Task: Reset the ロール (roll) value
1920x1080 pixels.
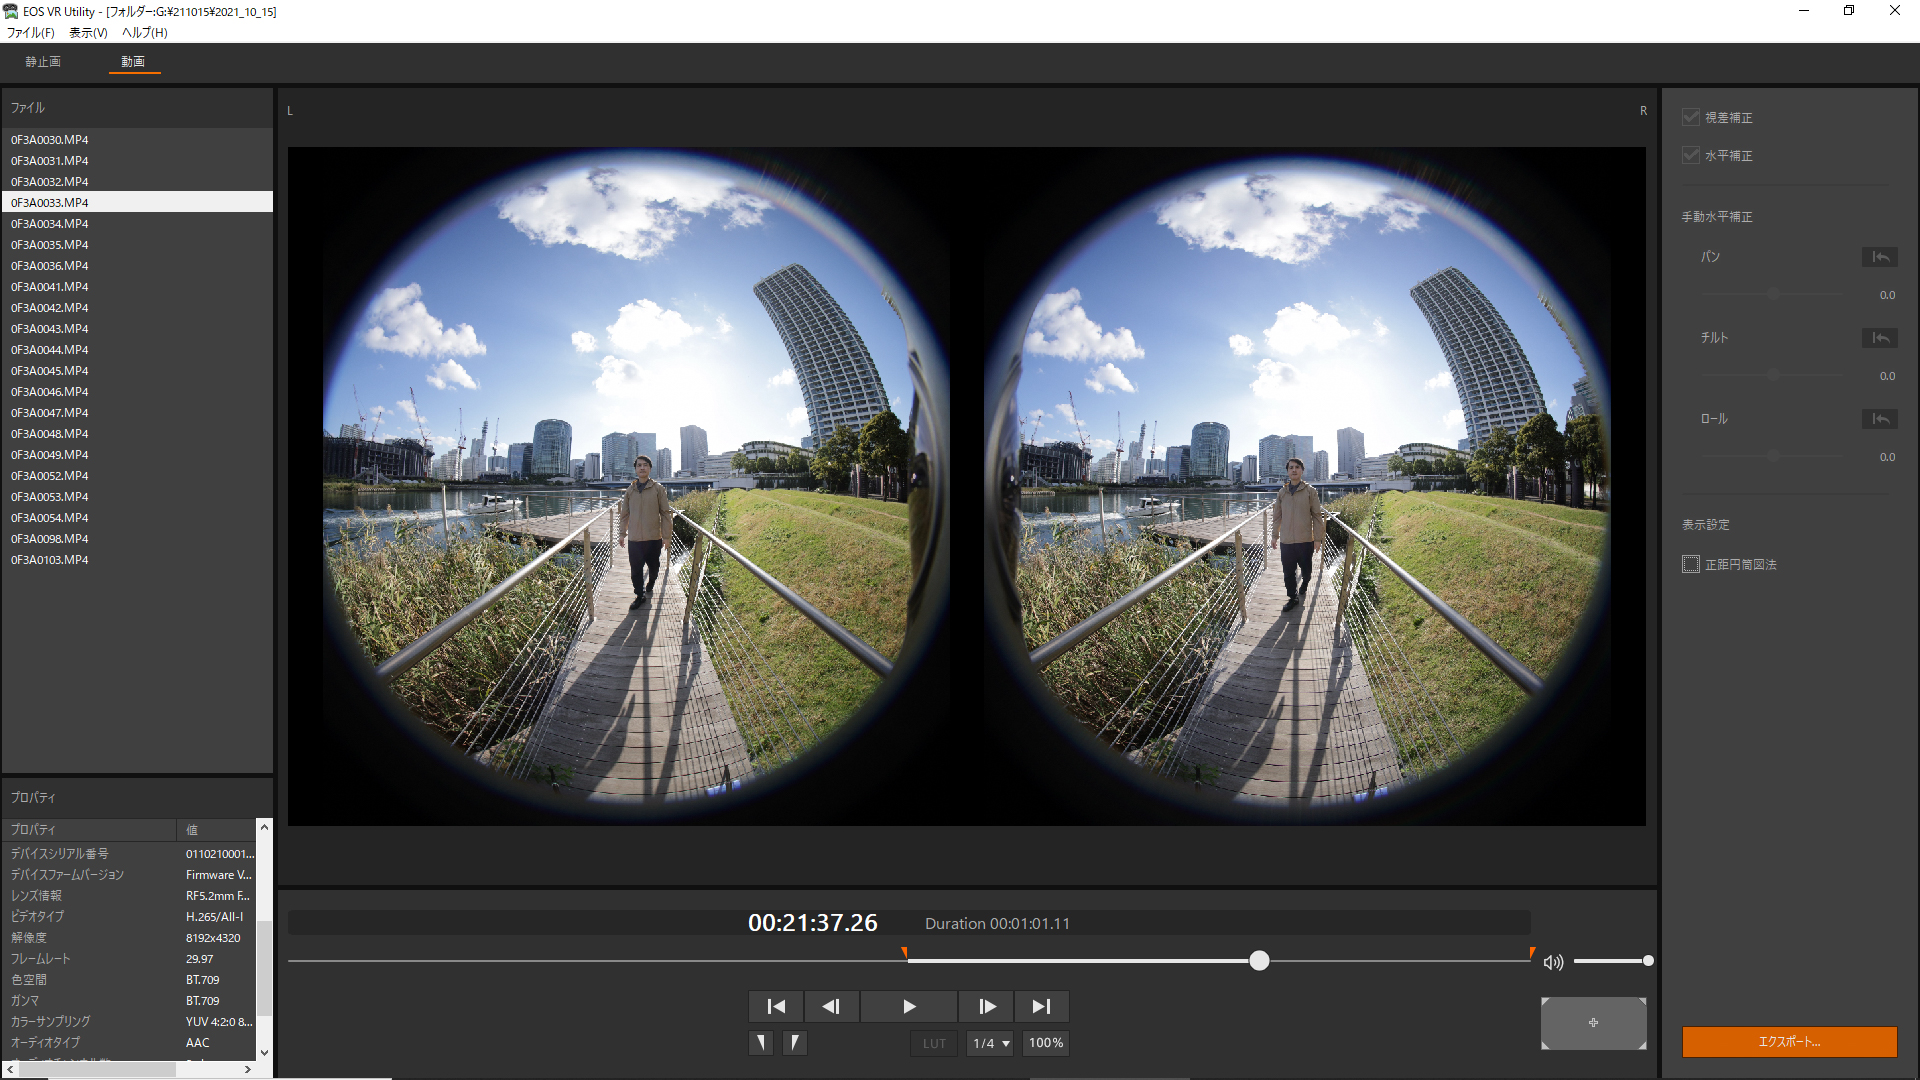Action: [x=1879, y=419]
